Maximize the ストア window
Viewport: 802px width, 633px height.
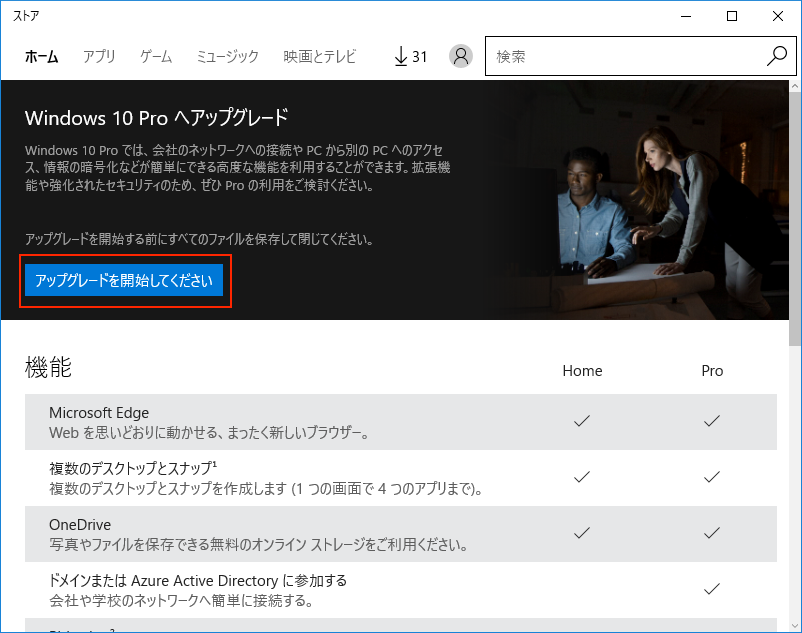click(732, 16)
